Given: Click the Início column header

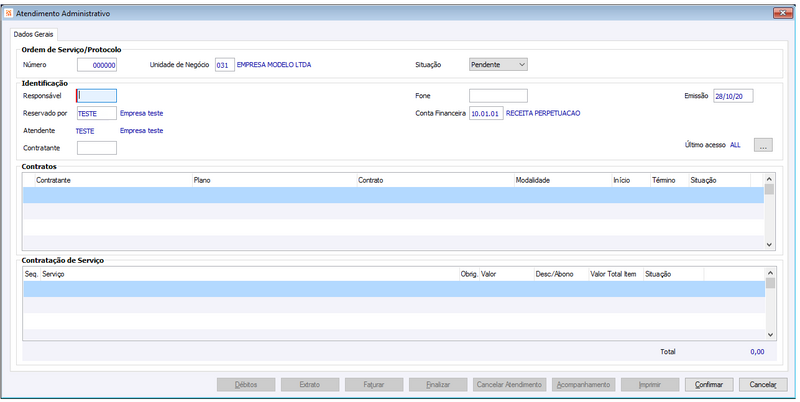Looking at the screenshot, I should (631, 180).
